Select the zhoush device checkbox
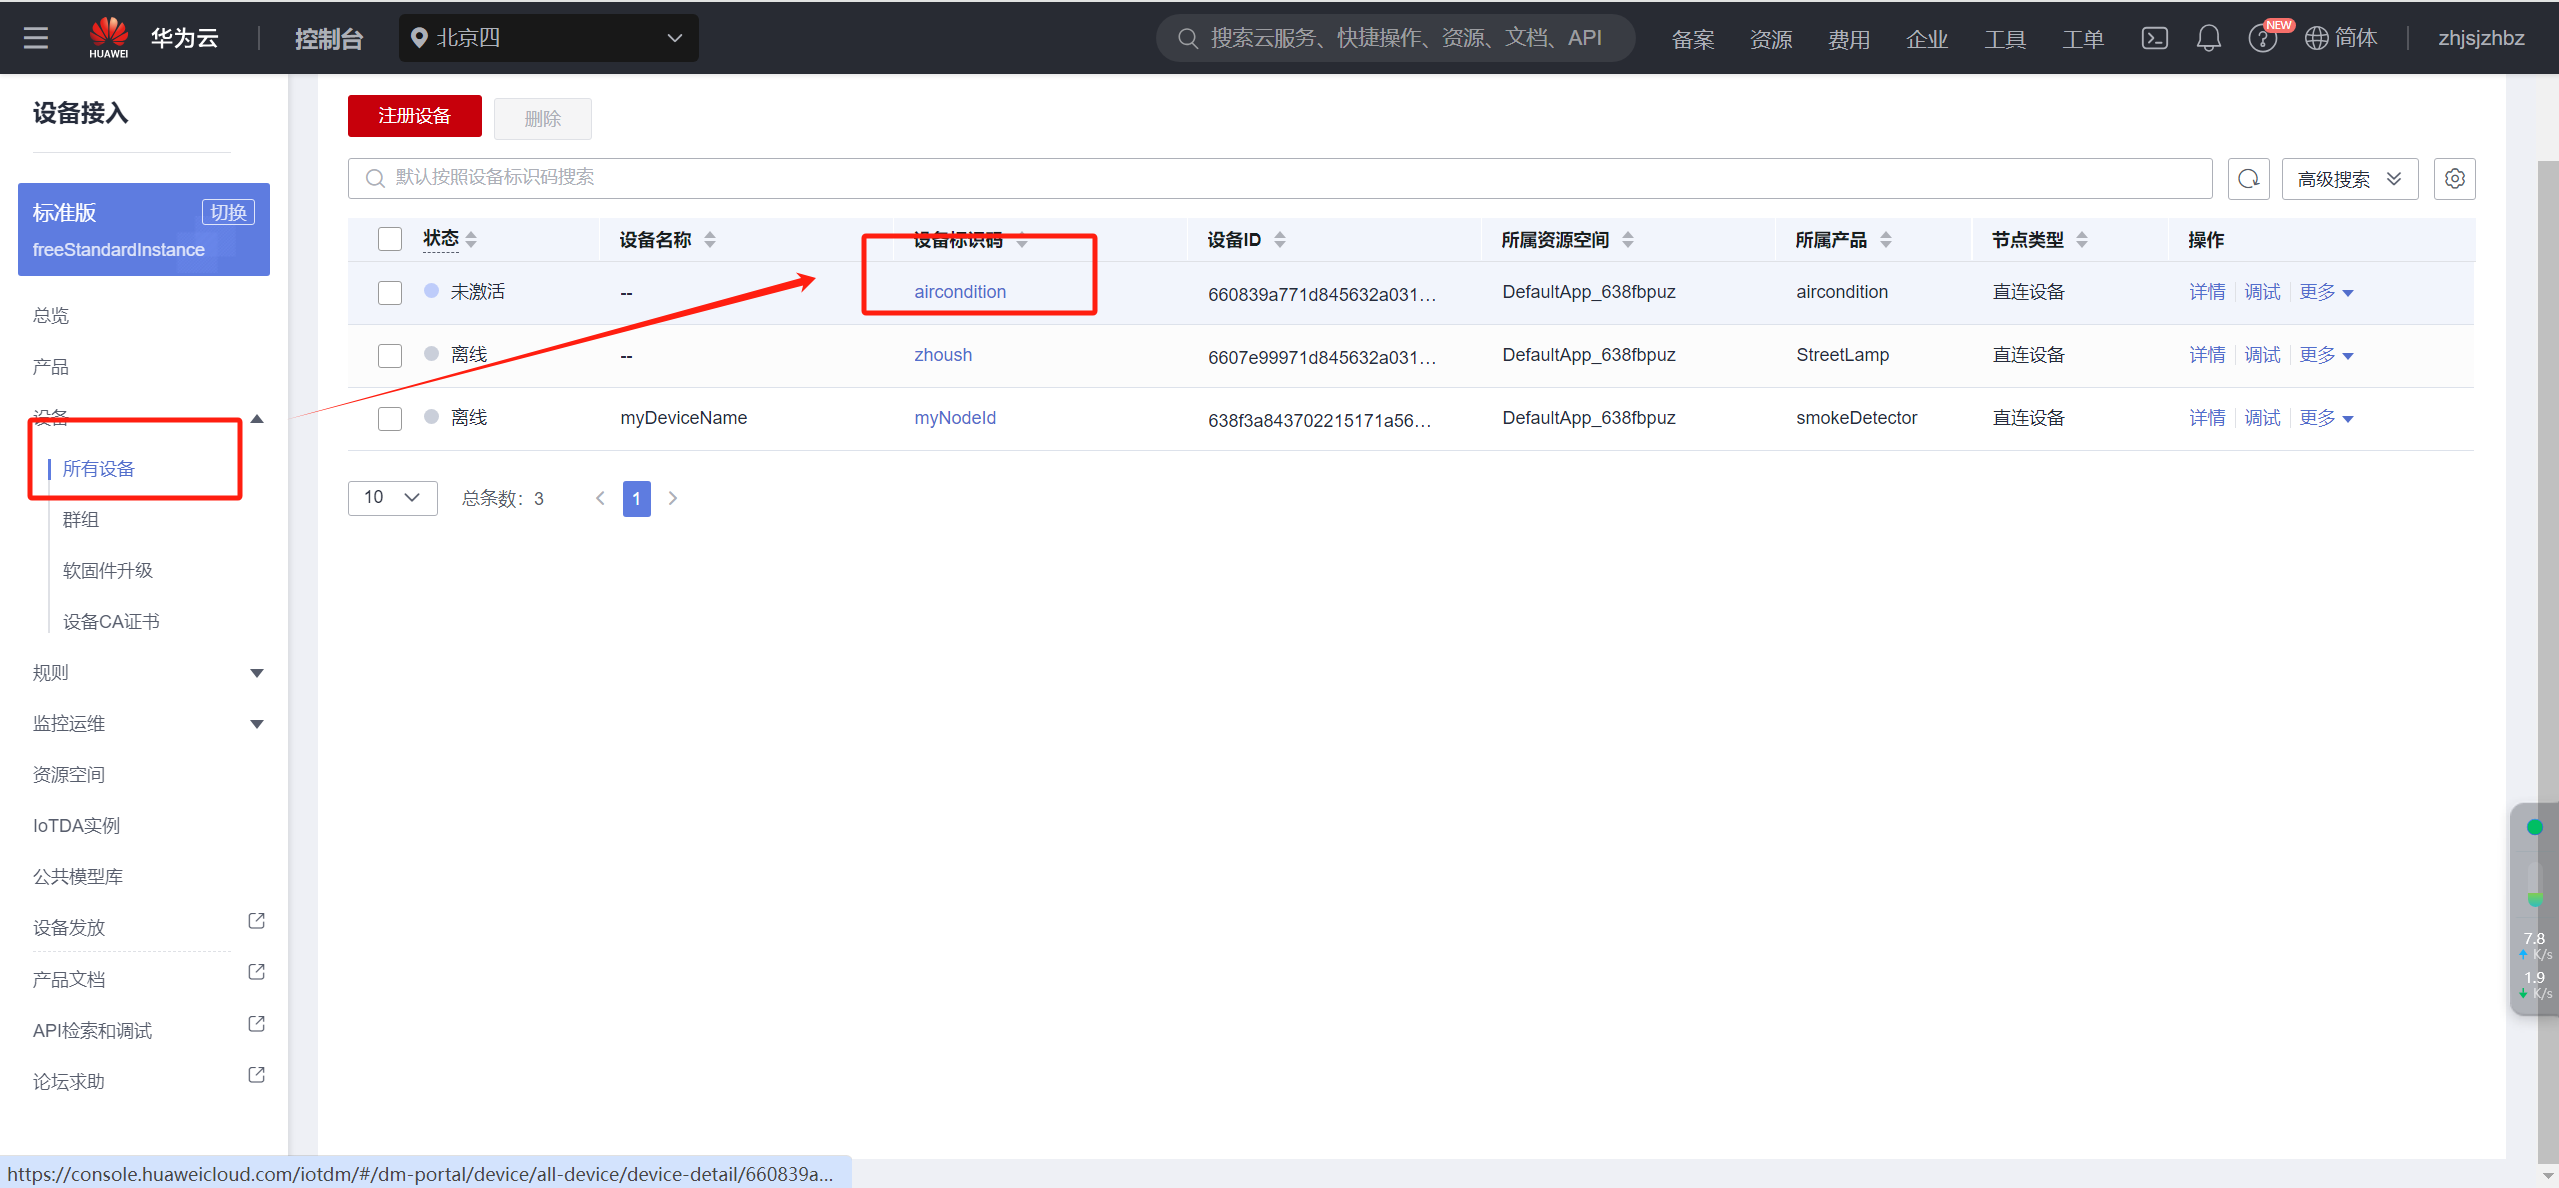Viewport: 2559px width, 1188px height. click(390, 356)
